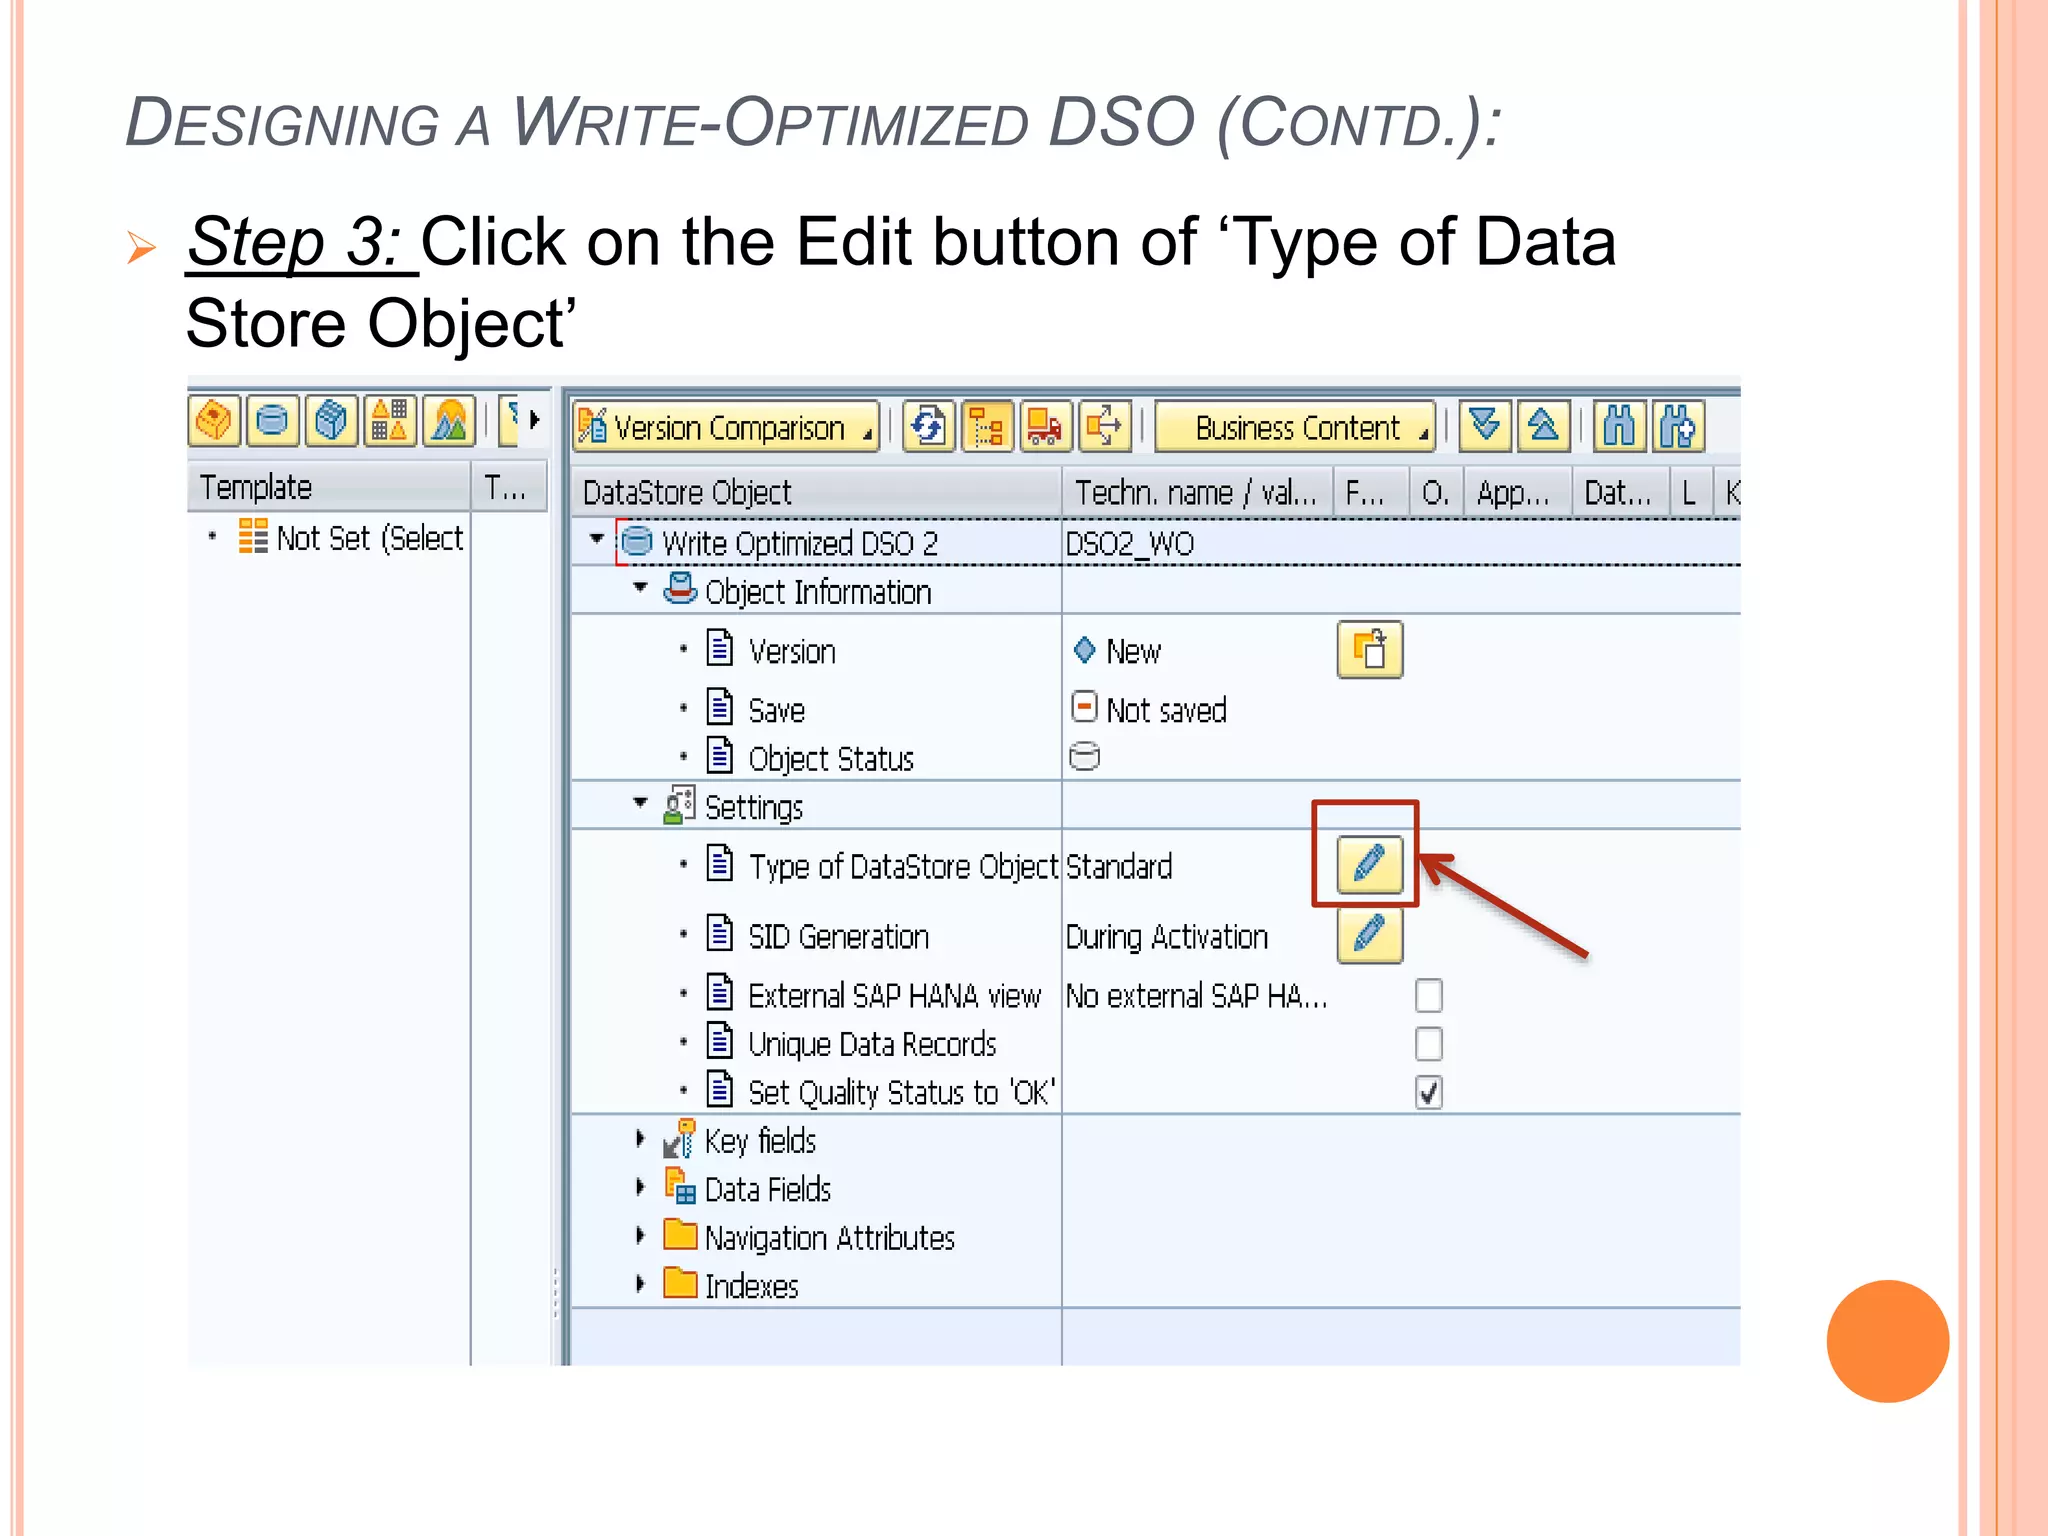Click the InfoCube toolbar icon
This screenshot has height=1536, width=2048.
pos(331,421)
